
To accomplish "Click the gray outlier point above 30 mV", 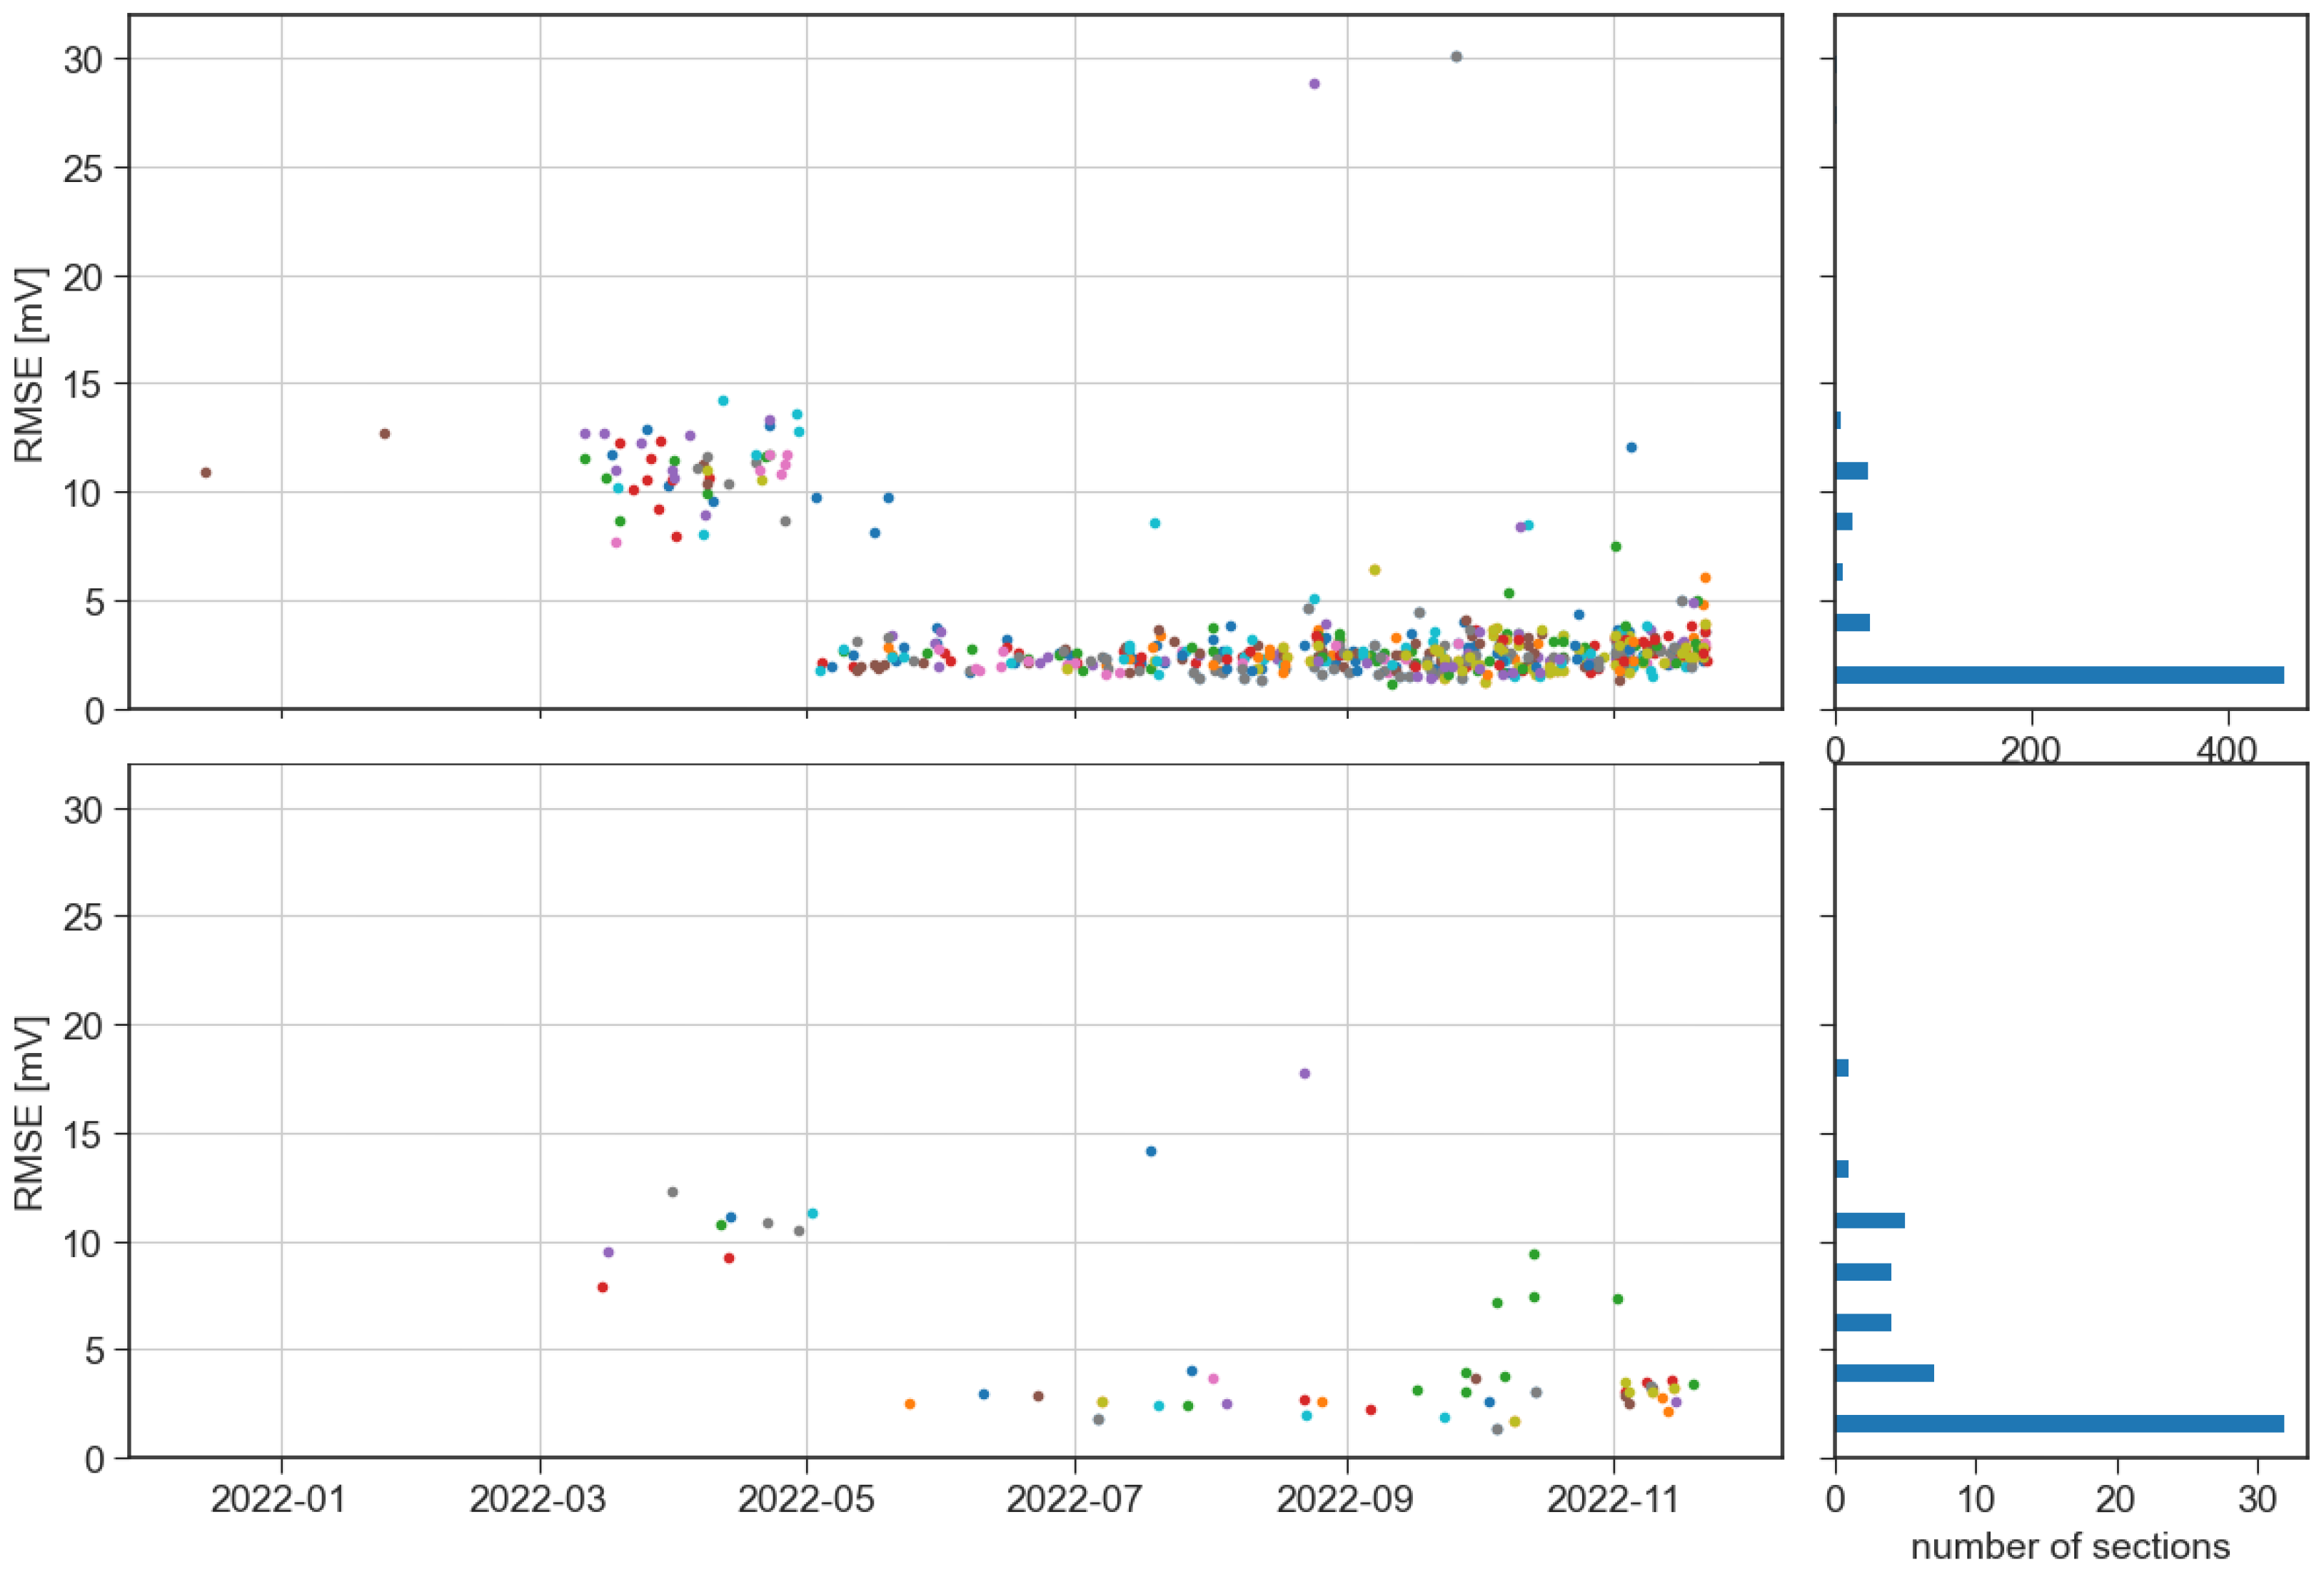I will [x=1456, y=57].
